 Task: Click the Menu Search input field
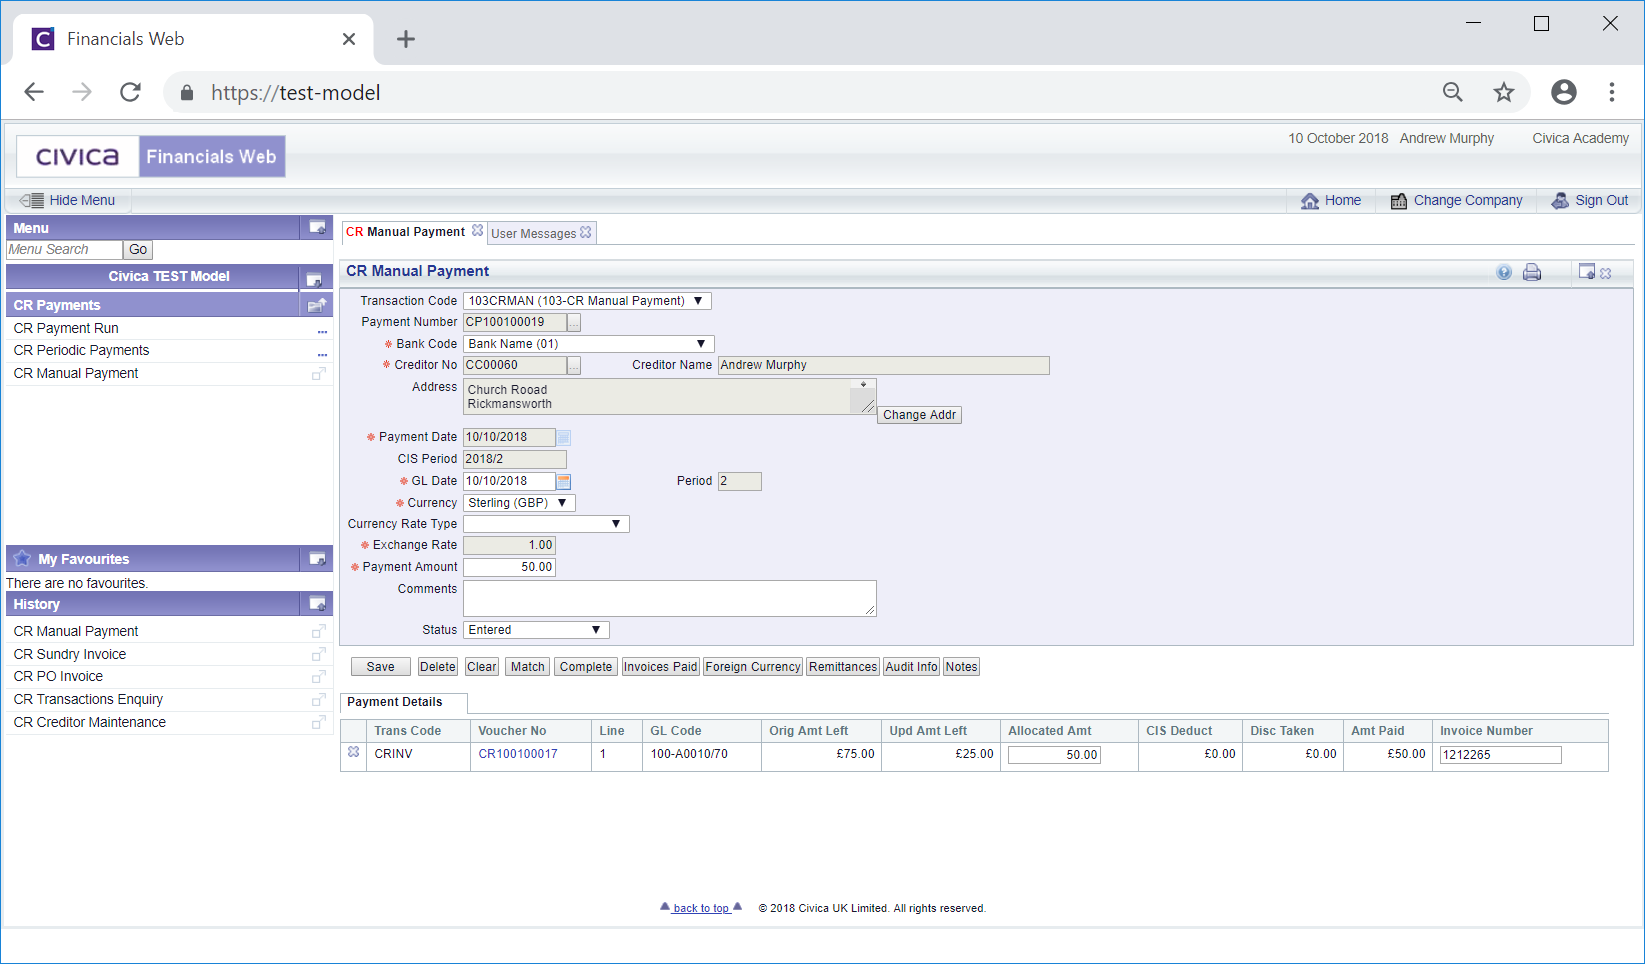click(x=64, y=250)
